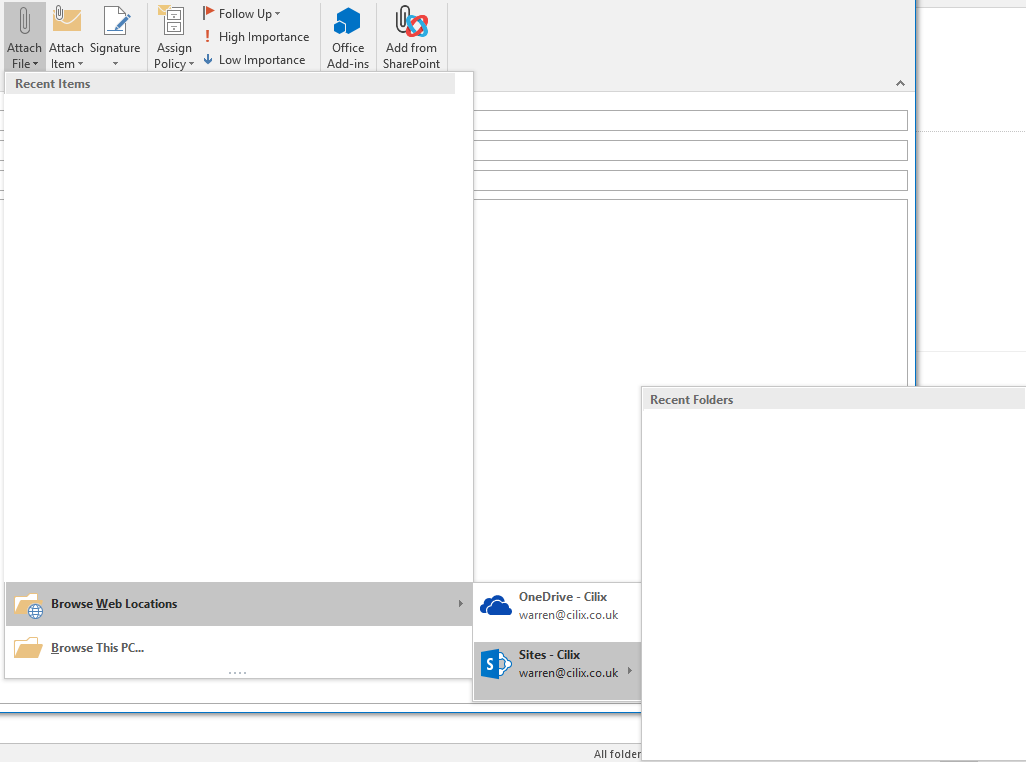
Task: Collapse the ribbon with the chevron
Action: pyautogui.click(x=900, y=83)
